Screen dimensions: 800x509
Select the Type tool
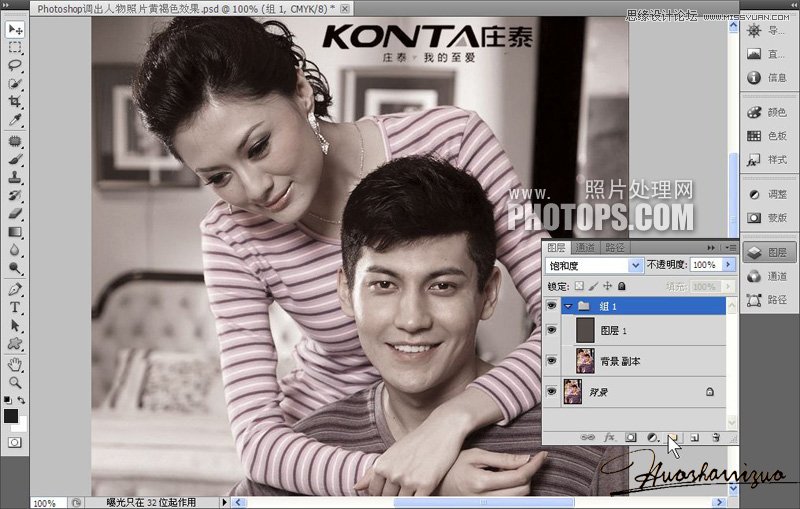click(x=15, y=308)
